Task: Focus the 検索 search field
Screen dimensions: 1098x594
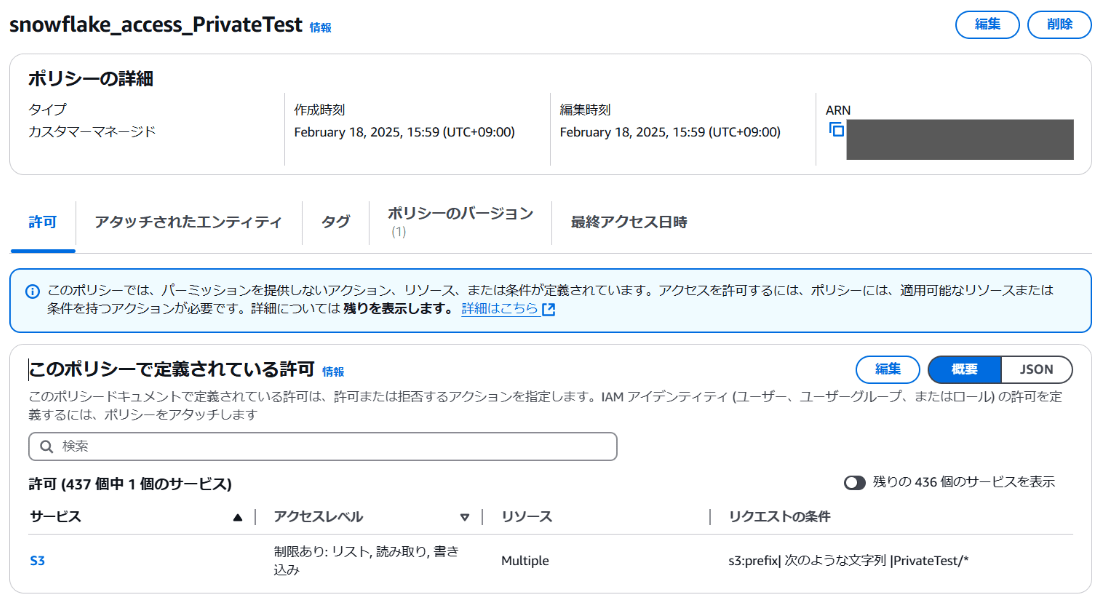Action: click(x=330, y=446)
